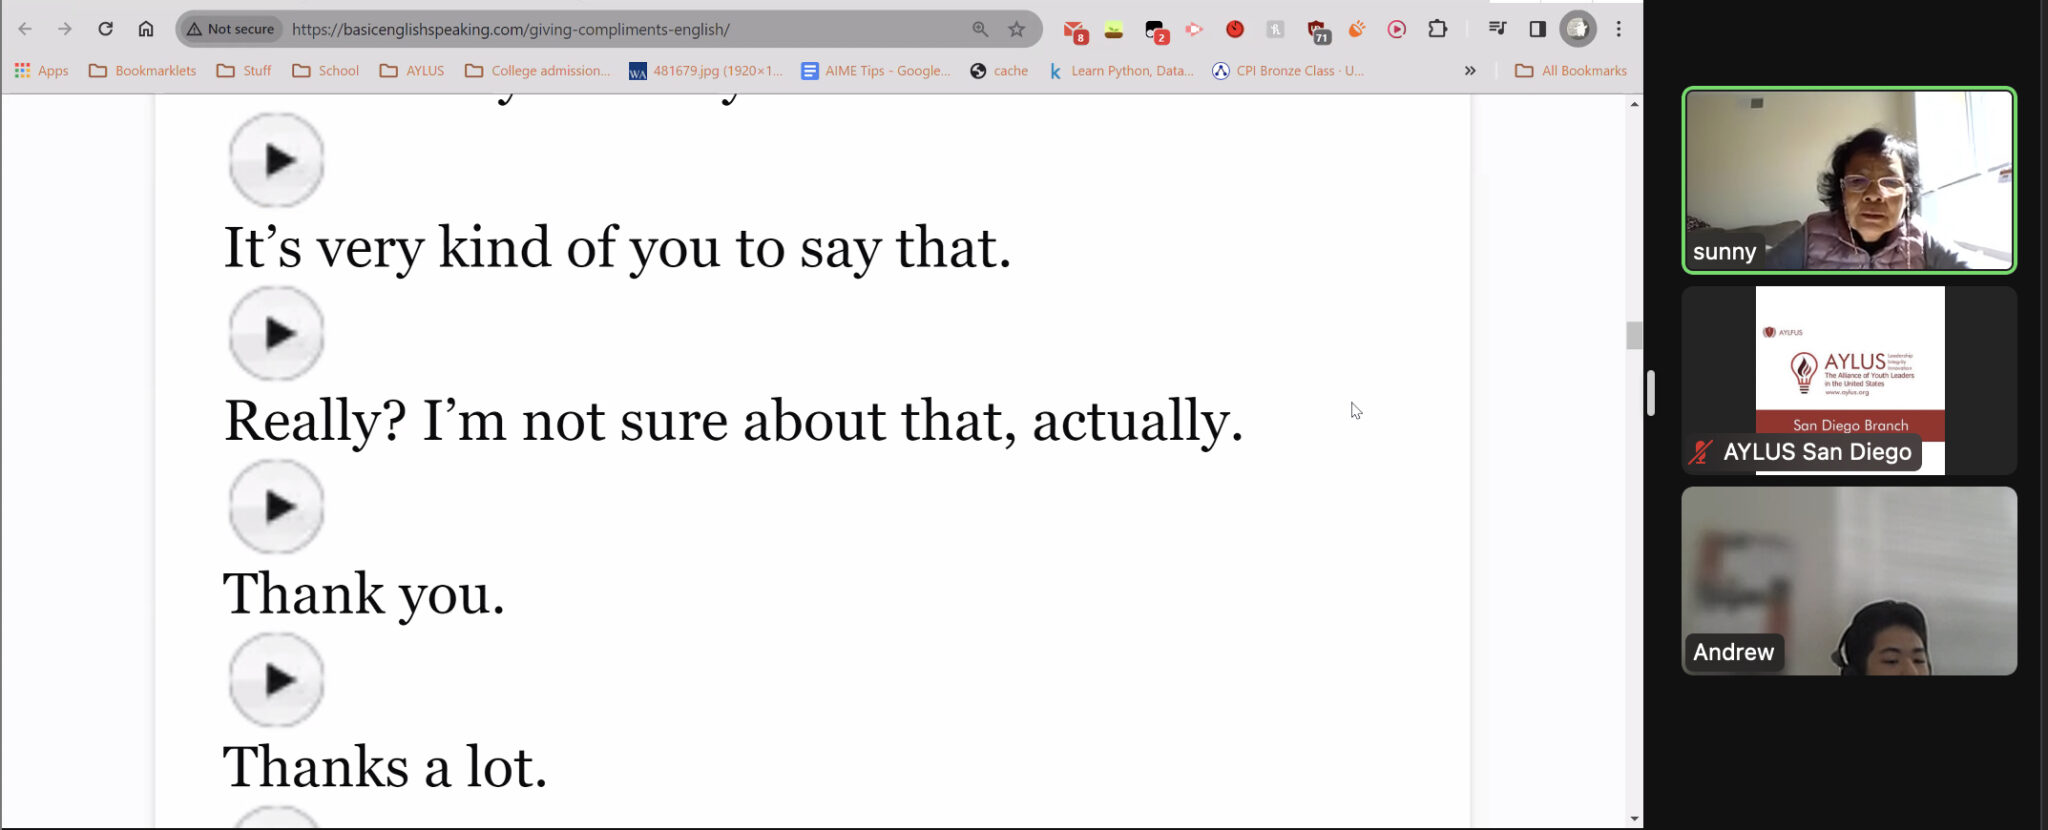Click the Not secure site warning chip
2048x830 pixels.
pos(231,29)
